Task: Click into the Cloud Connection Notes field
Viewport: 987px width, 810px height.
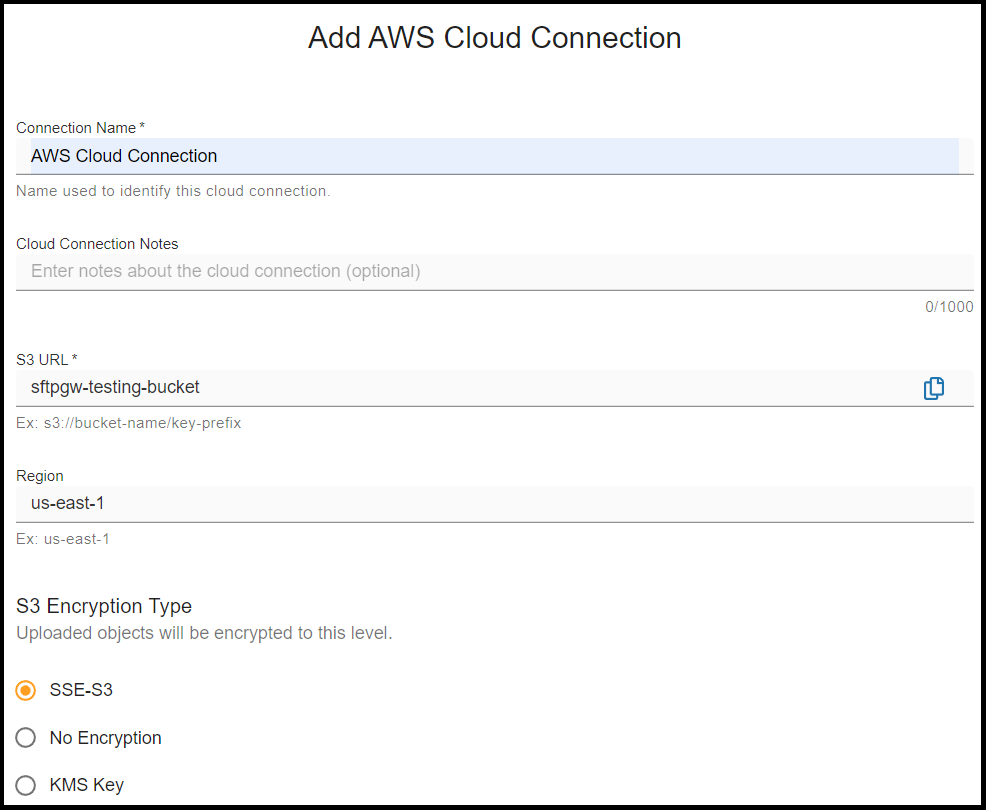Action: 495,272
